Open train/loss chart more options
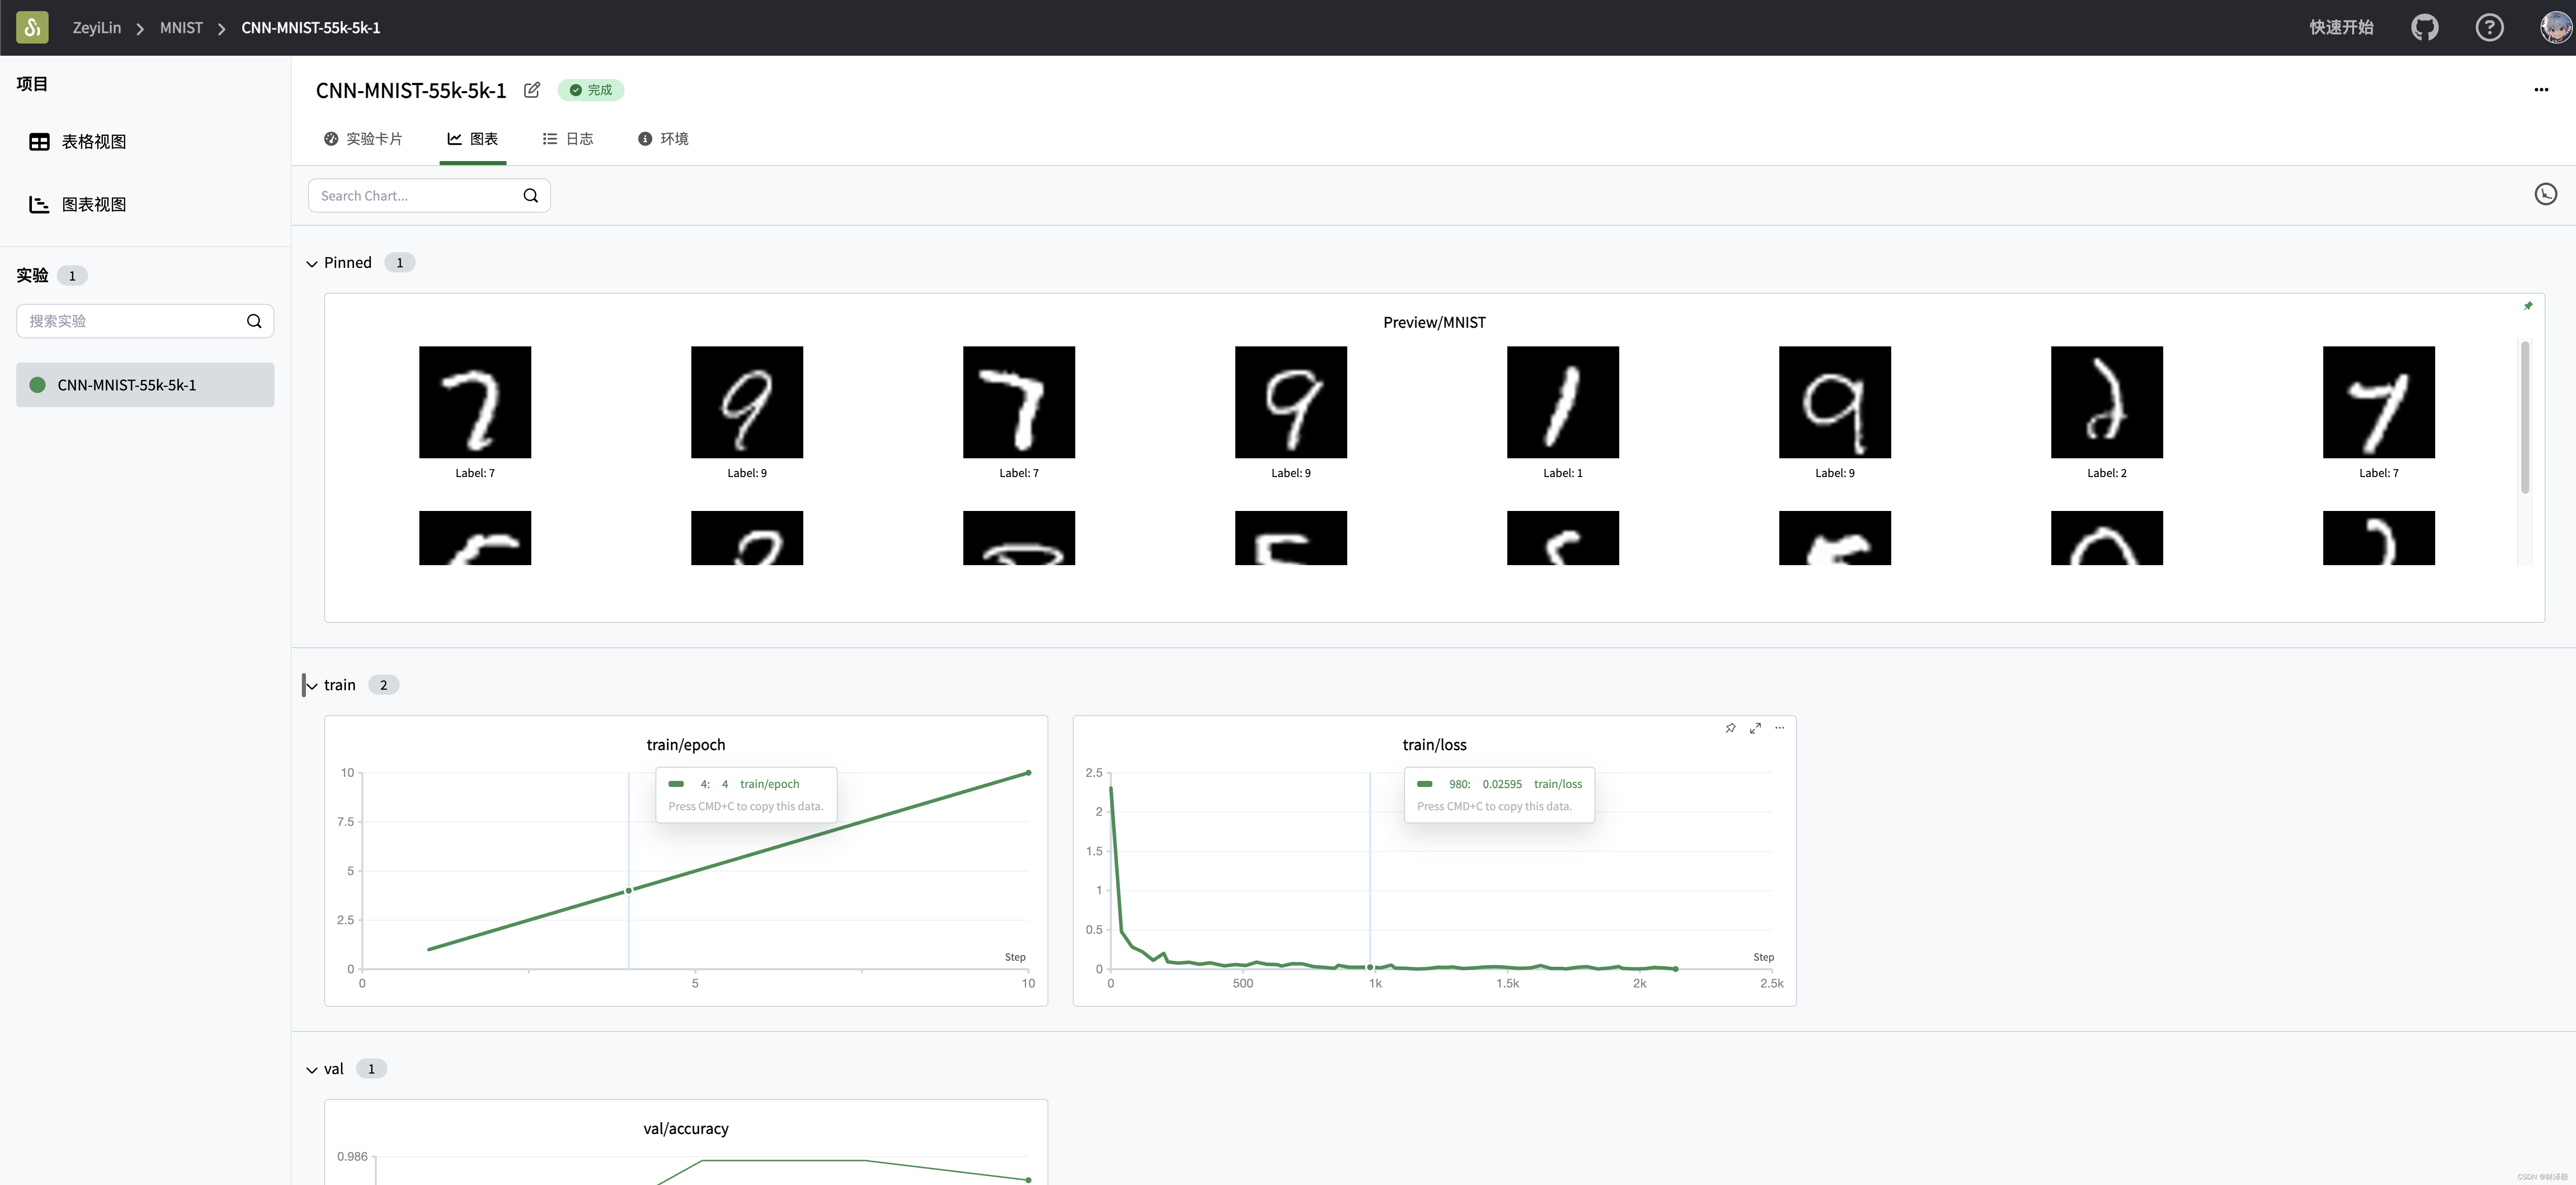 pyautogui.click(x=1780, y=728)
